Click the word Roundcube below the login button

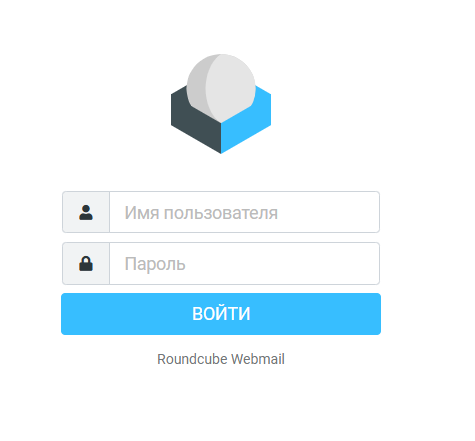pos(192,359)
